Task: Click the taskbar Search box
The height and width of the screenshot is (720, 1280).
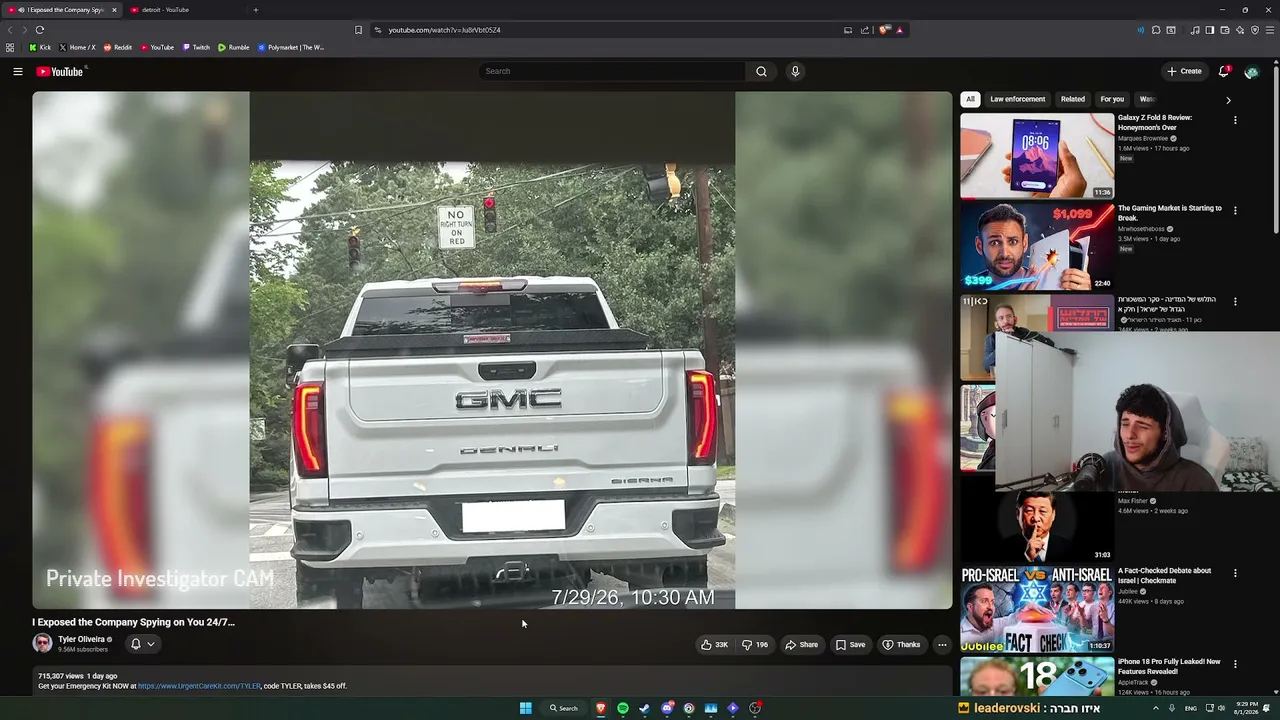Action: [563, 708]
